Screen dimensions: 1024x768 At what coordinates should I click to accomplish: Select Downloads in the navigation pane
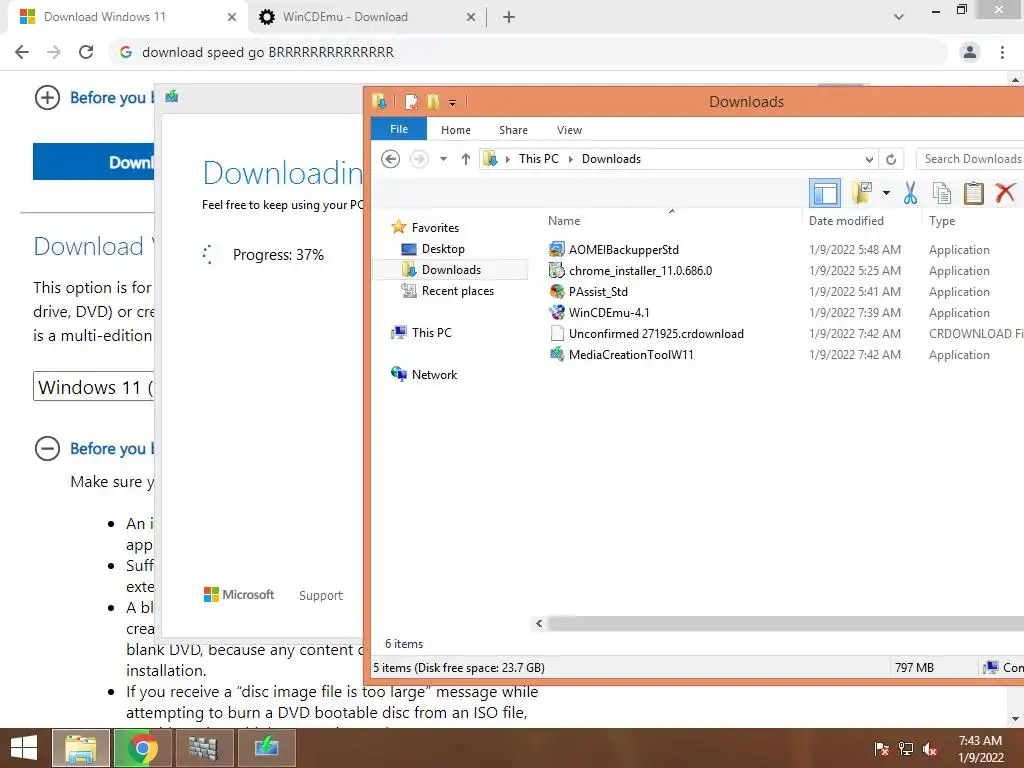point(451,270)
